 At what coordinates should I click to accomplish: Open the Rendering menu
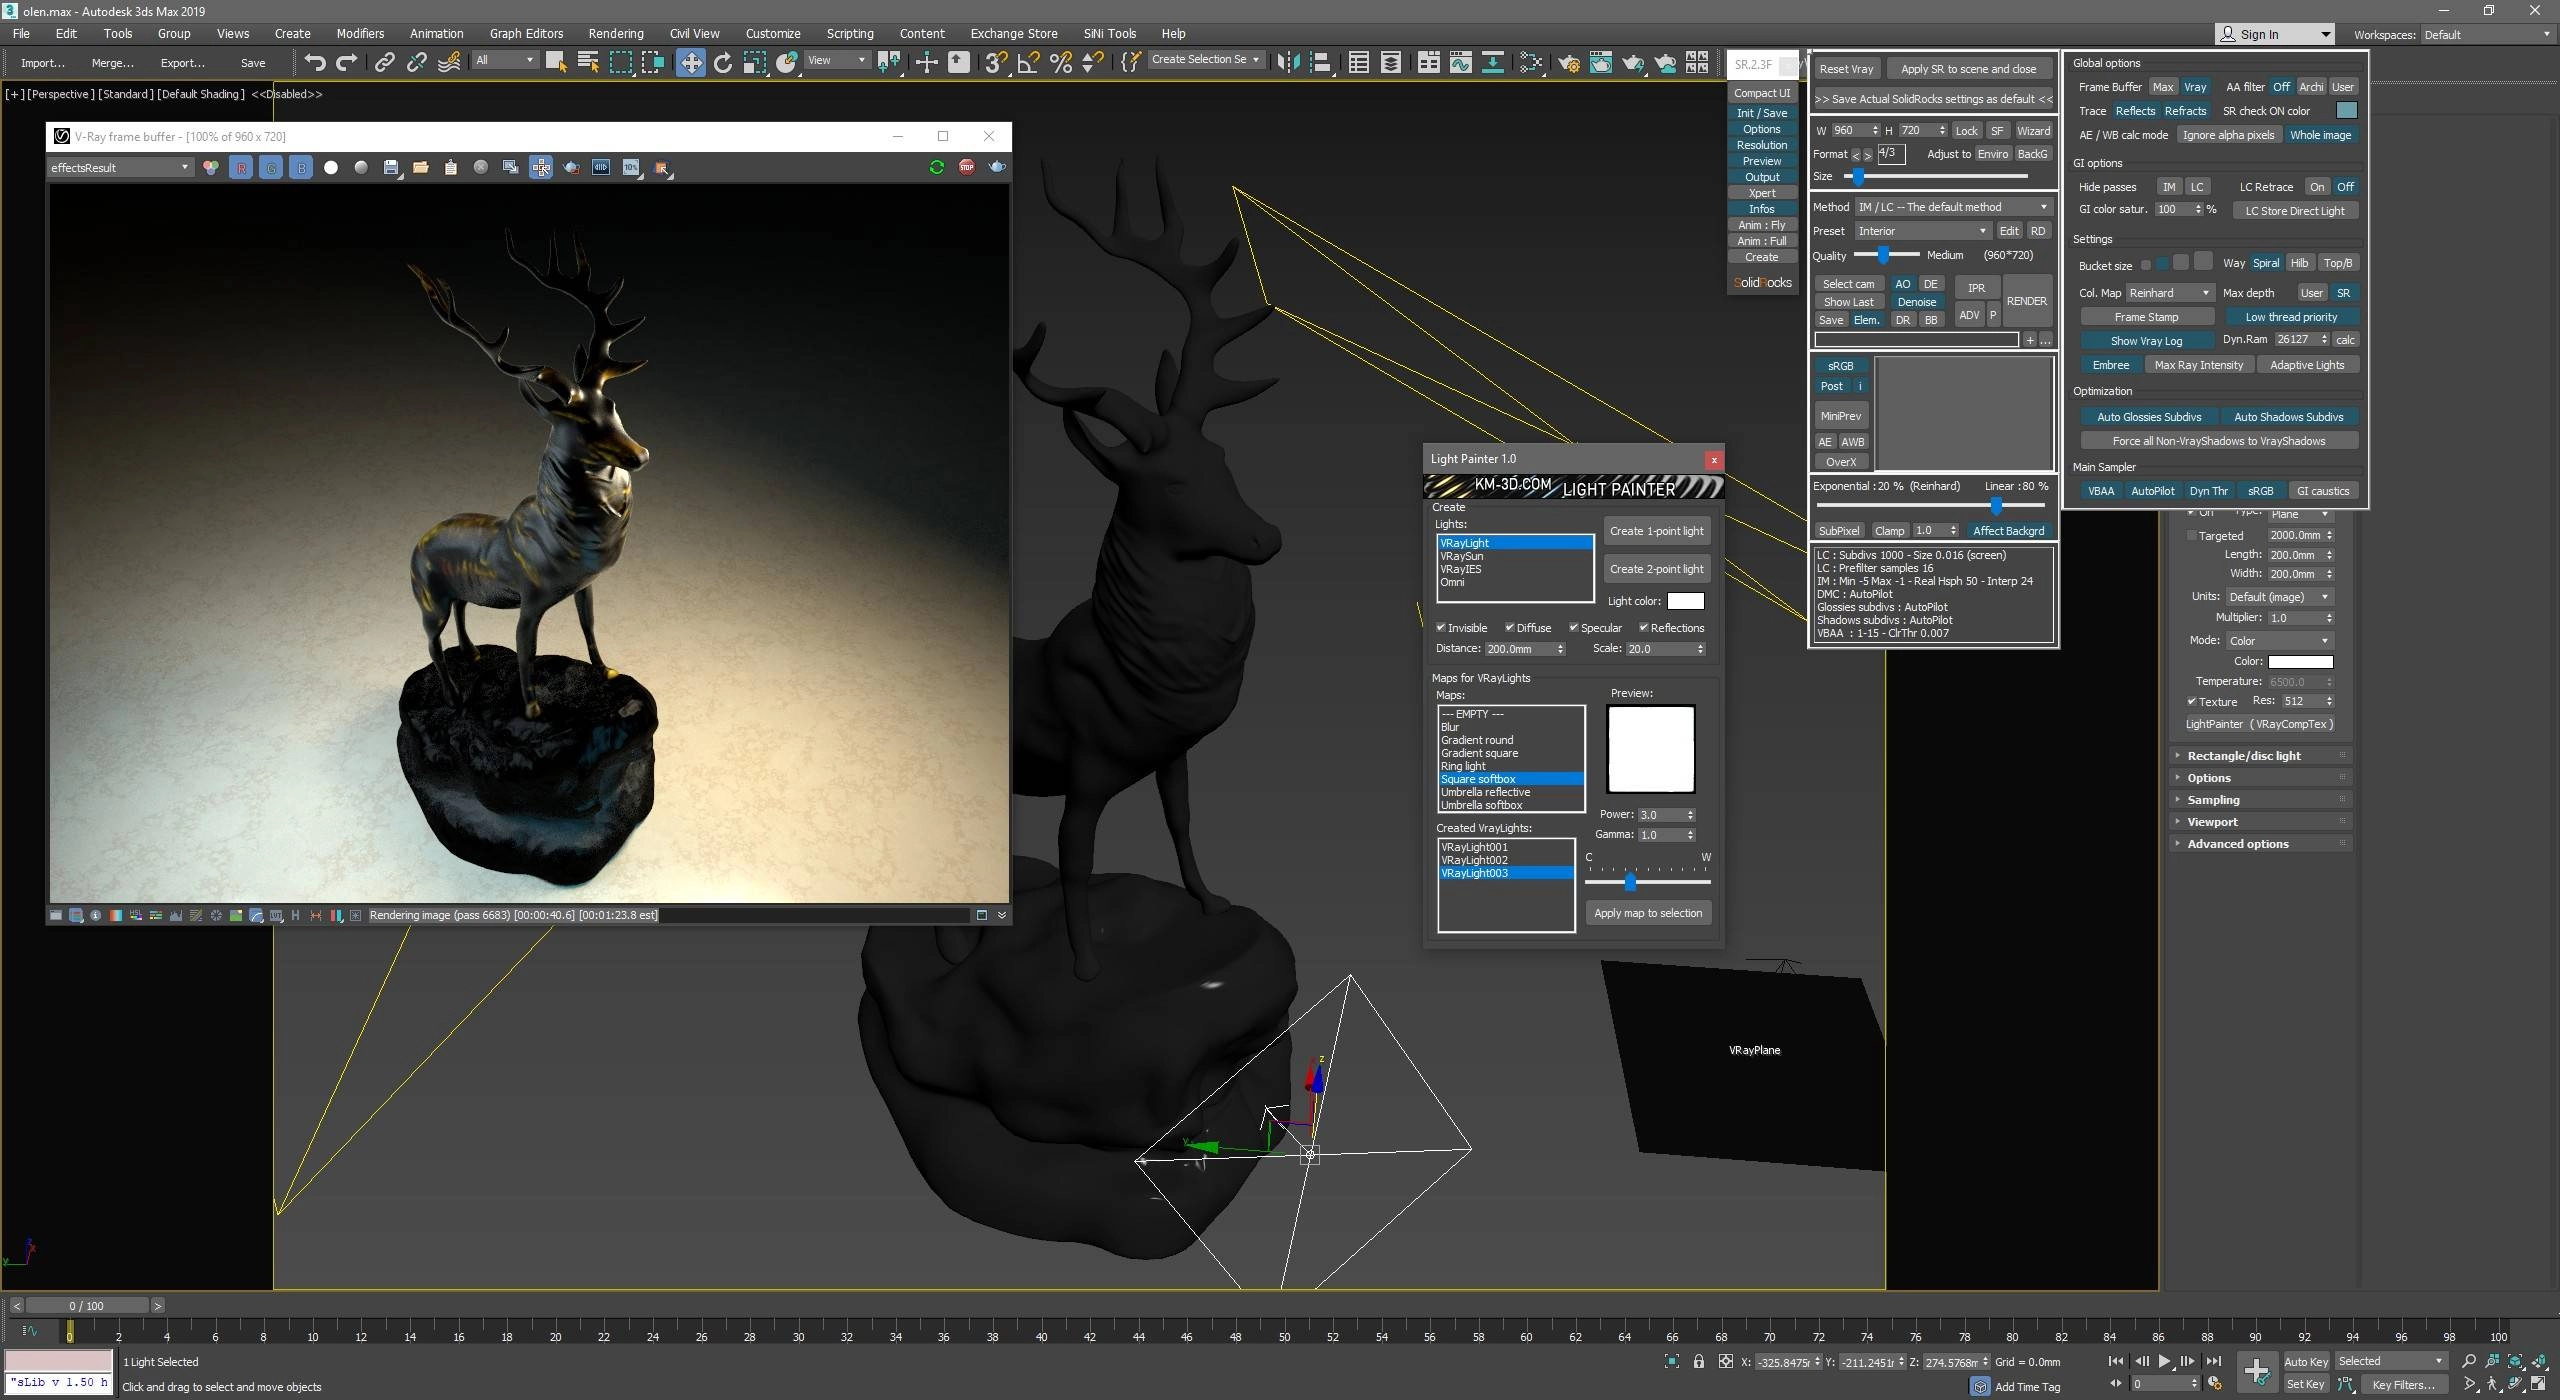(616, 33)
